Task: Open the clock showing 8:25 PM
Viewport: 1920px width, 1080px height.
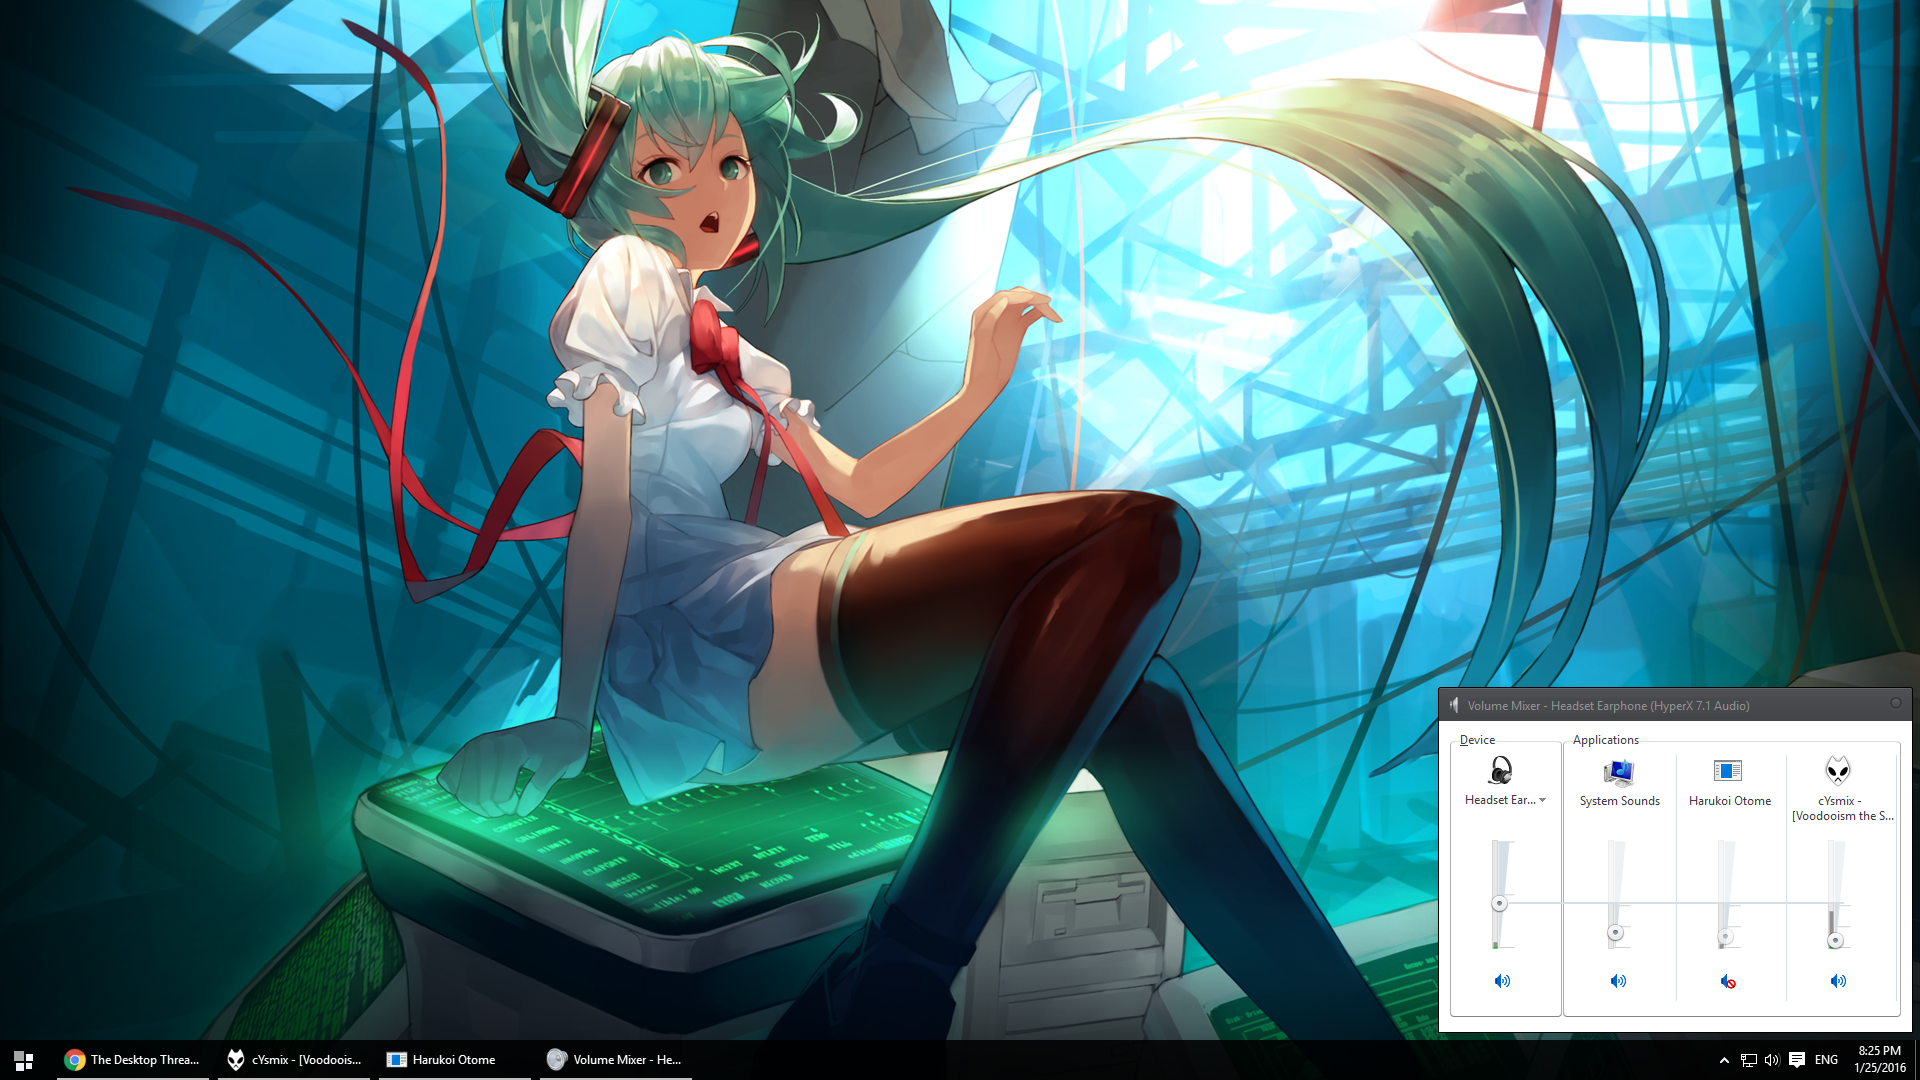Action: click(x=1879, y=1060)
